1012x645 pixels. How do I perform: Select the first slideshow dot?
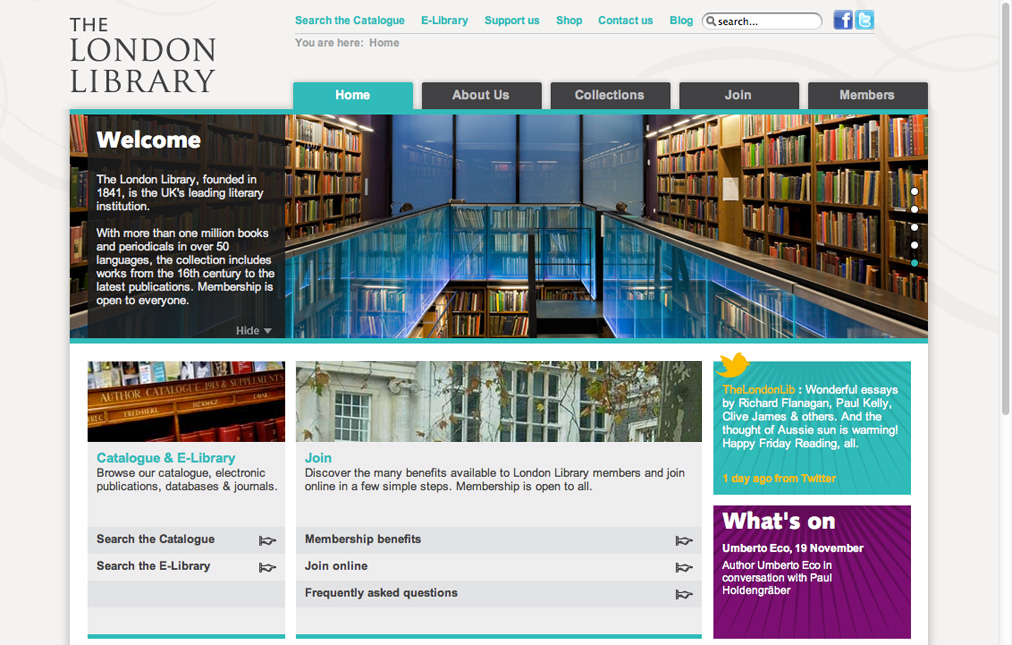tap(915, 192)
